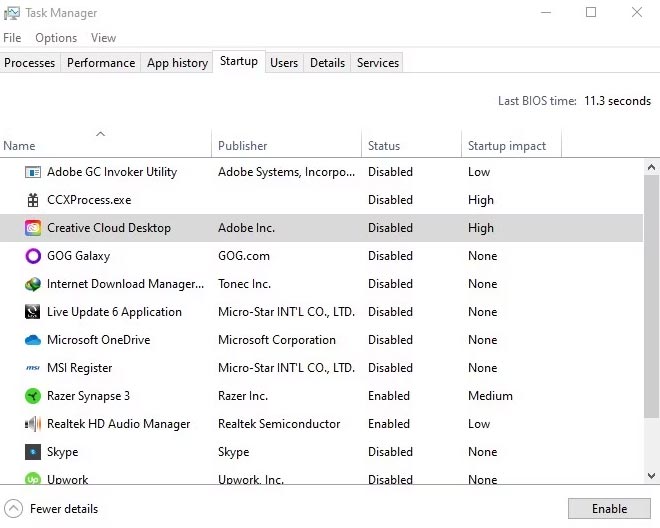Click the Enabled status of Razer Synapse 3
The height and width of the screenshot is (528, 660).
coord(389,396)
